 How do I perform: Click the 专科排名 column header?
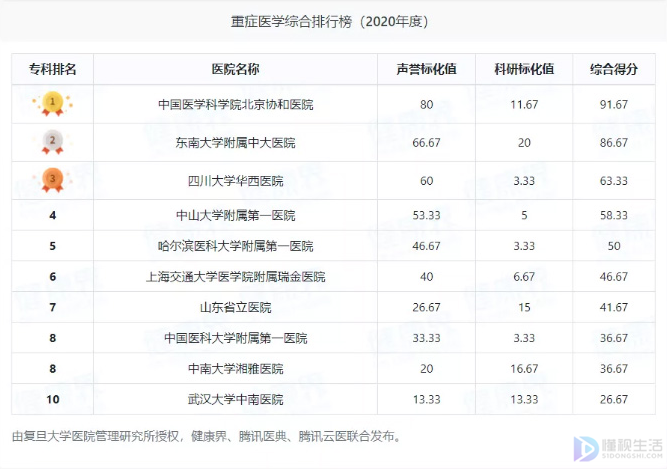tap(52, 69)
